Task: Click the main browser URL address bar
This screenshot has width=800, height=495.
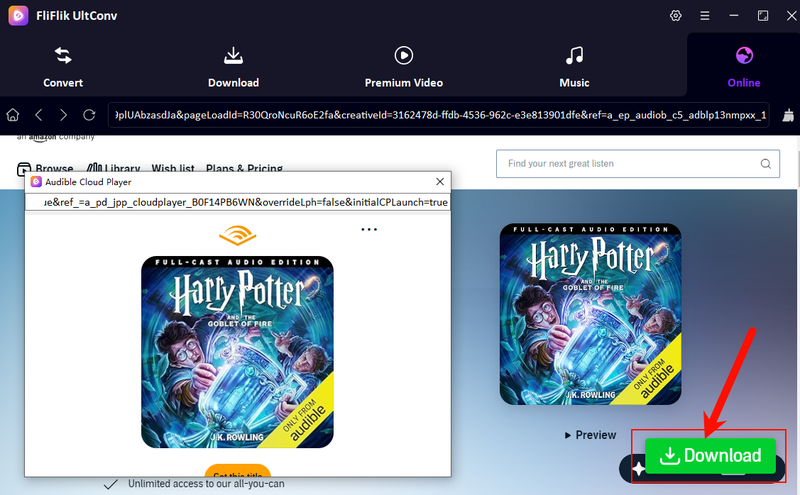Action: 439,115
